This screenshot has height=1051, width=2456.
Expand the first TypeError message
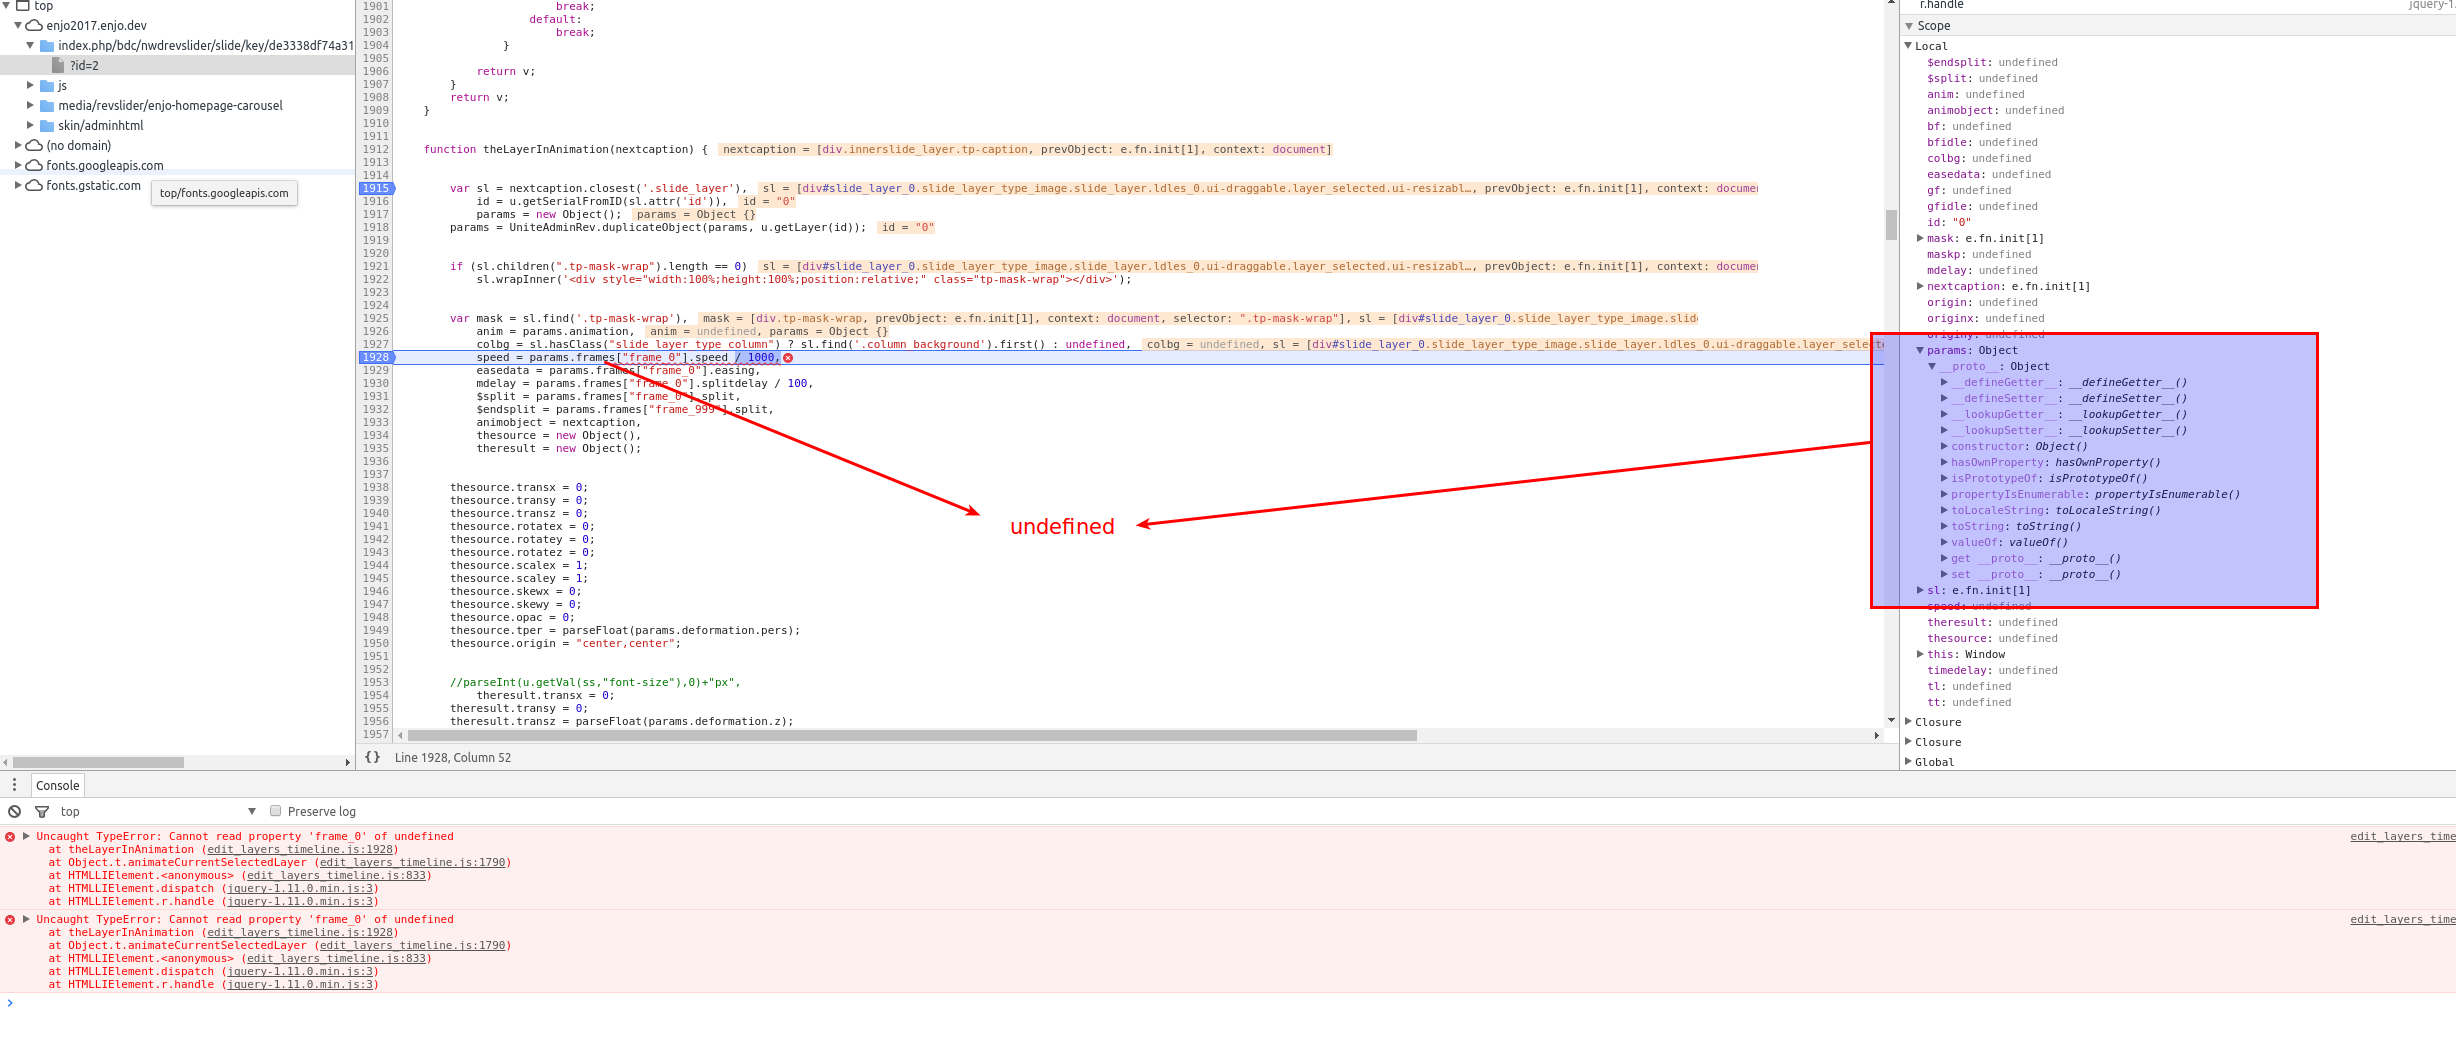coord(26,836)
